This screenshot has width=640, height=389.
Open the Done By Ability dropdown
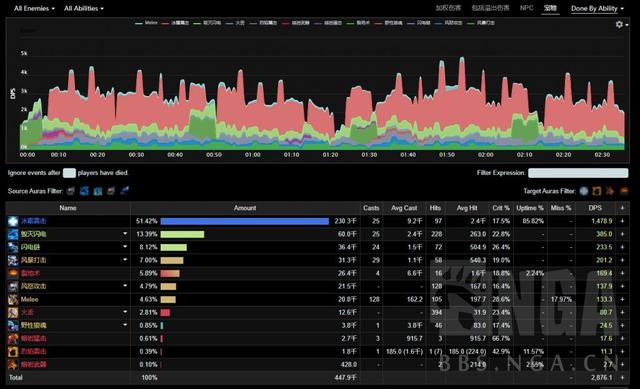[597, 9]
